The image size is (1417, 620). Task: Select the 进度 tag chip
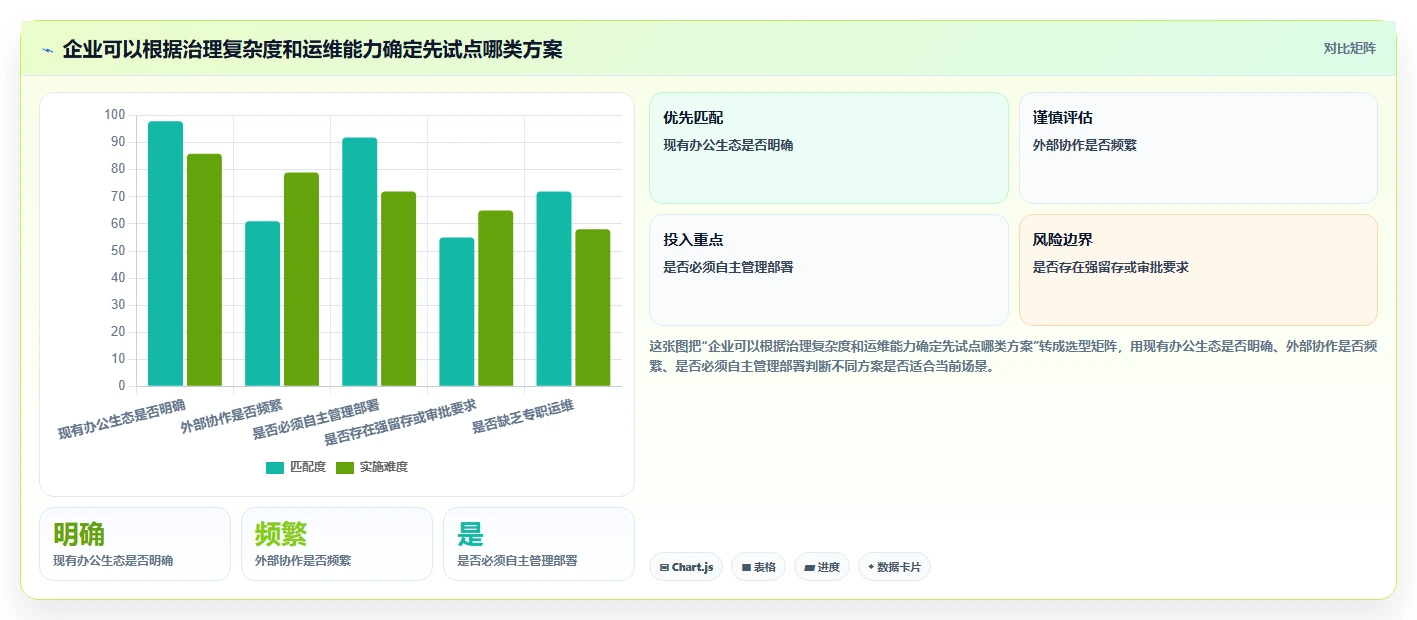(822, 567)
